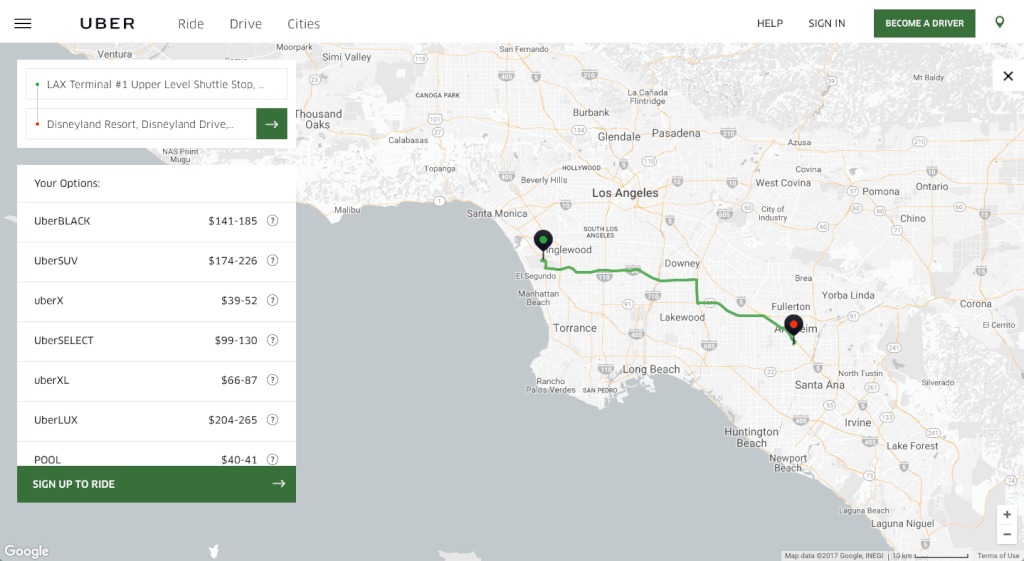Click SIGN UP TO RIDE button

coord(156,484)
